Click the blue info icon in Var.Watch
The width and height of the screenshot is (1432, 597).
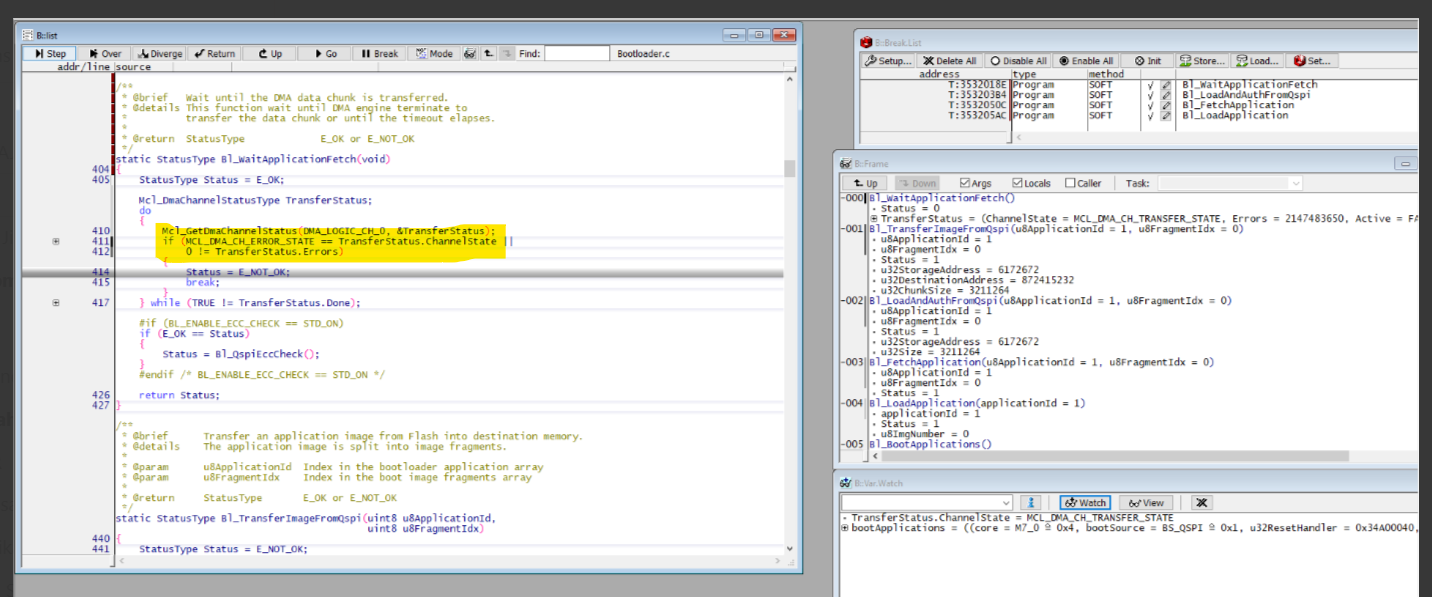1031,502
